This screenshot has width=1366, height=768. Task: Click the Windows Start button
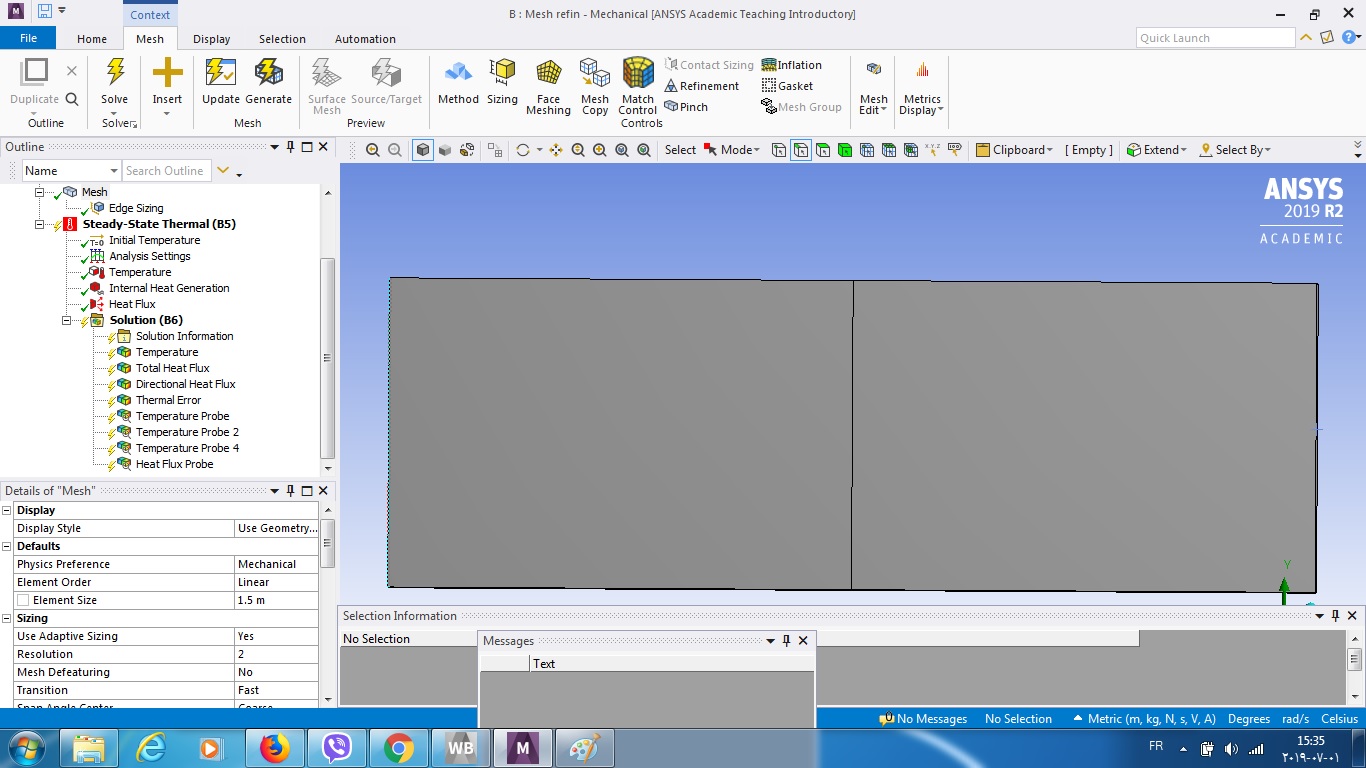coord(25,748)
